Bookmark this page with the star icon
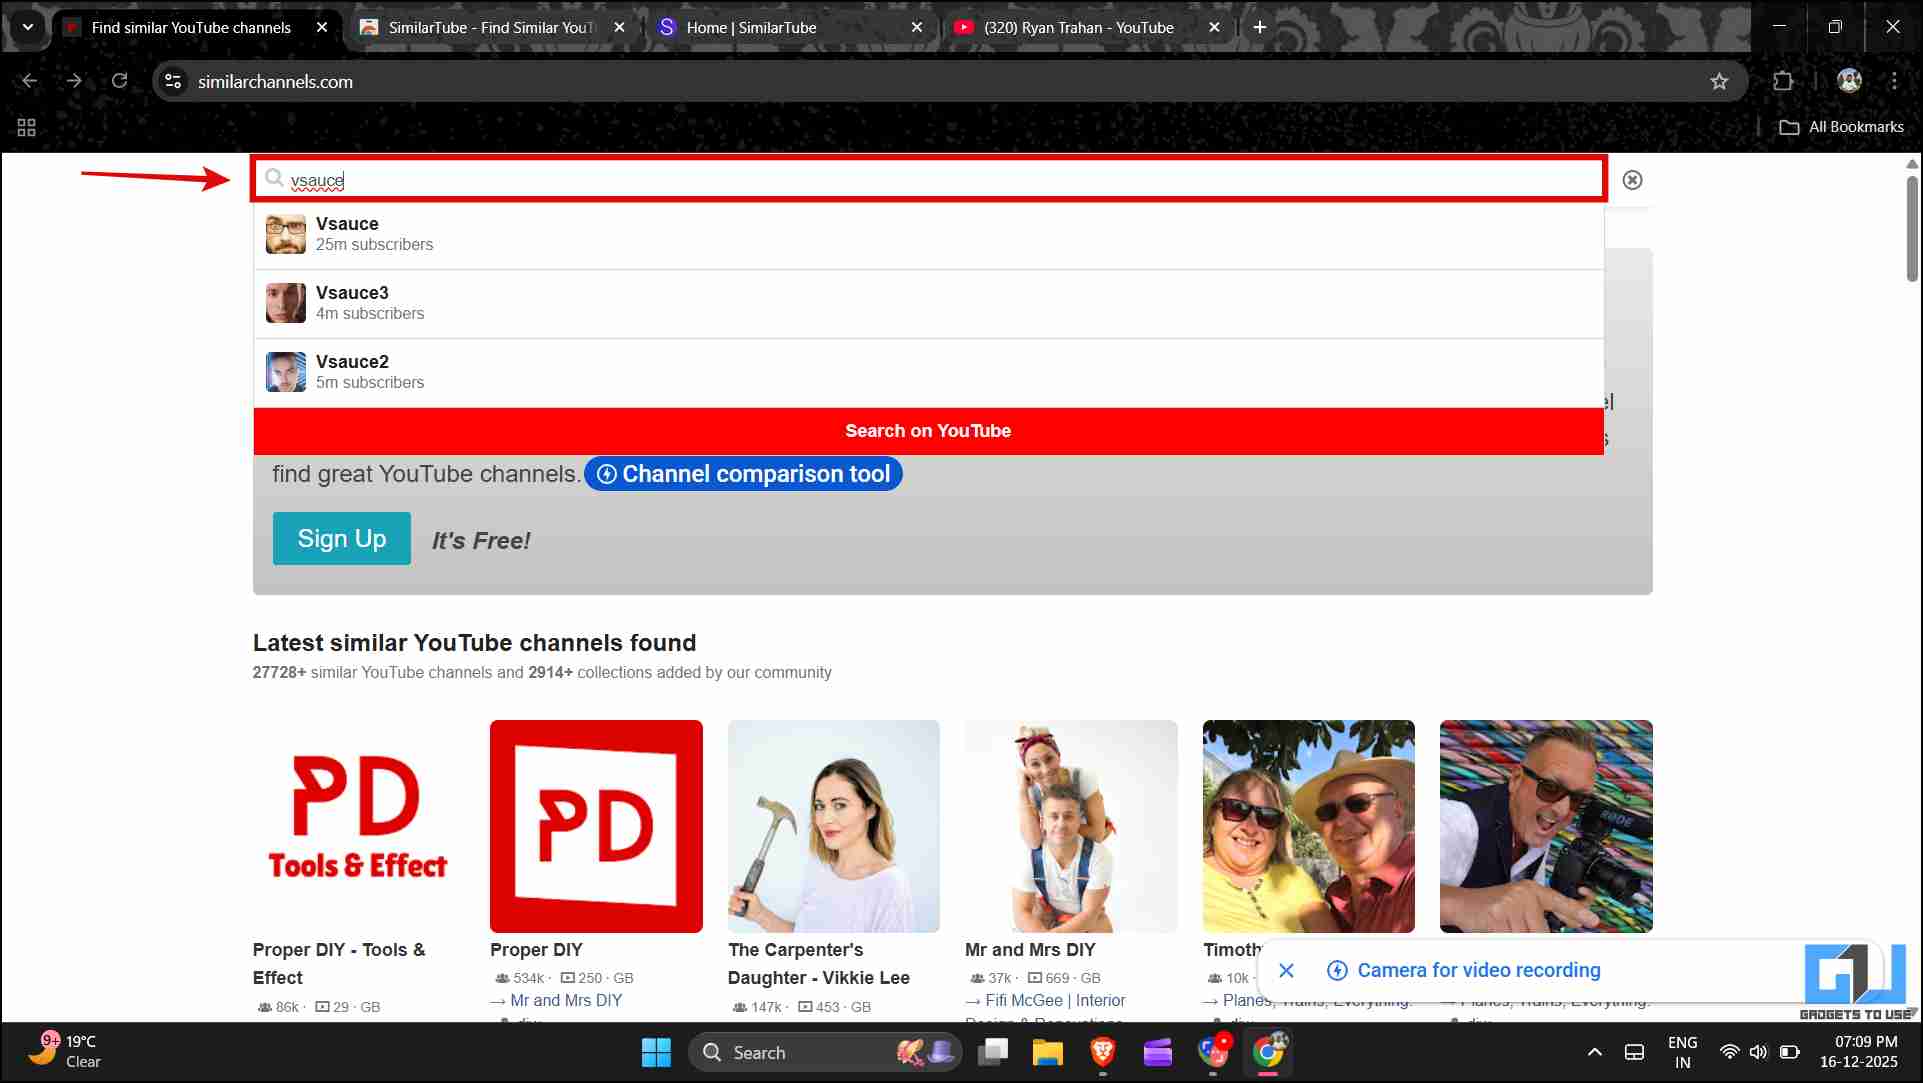1923x1083 pixels. coord(1719,82)
